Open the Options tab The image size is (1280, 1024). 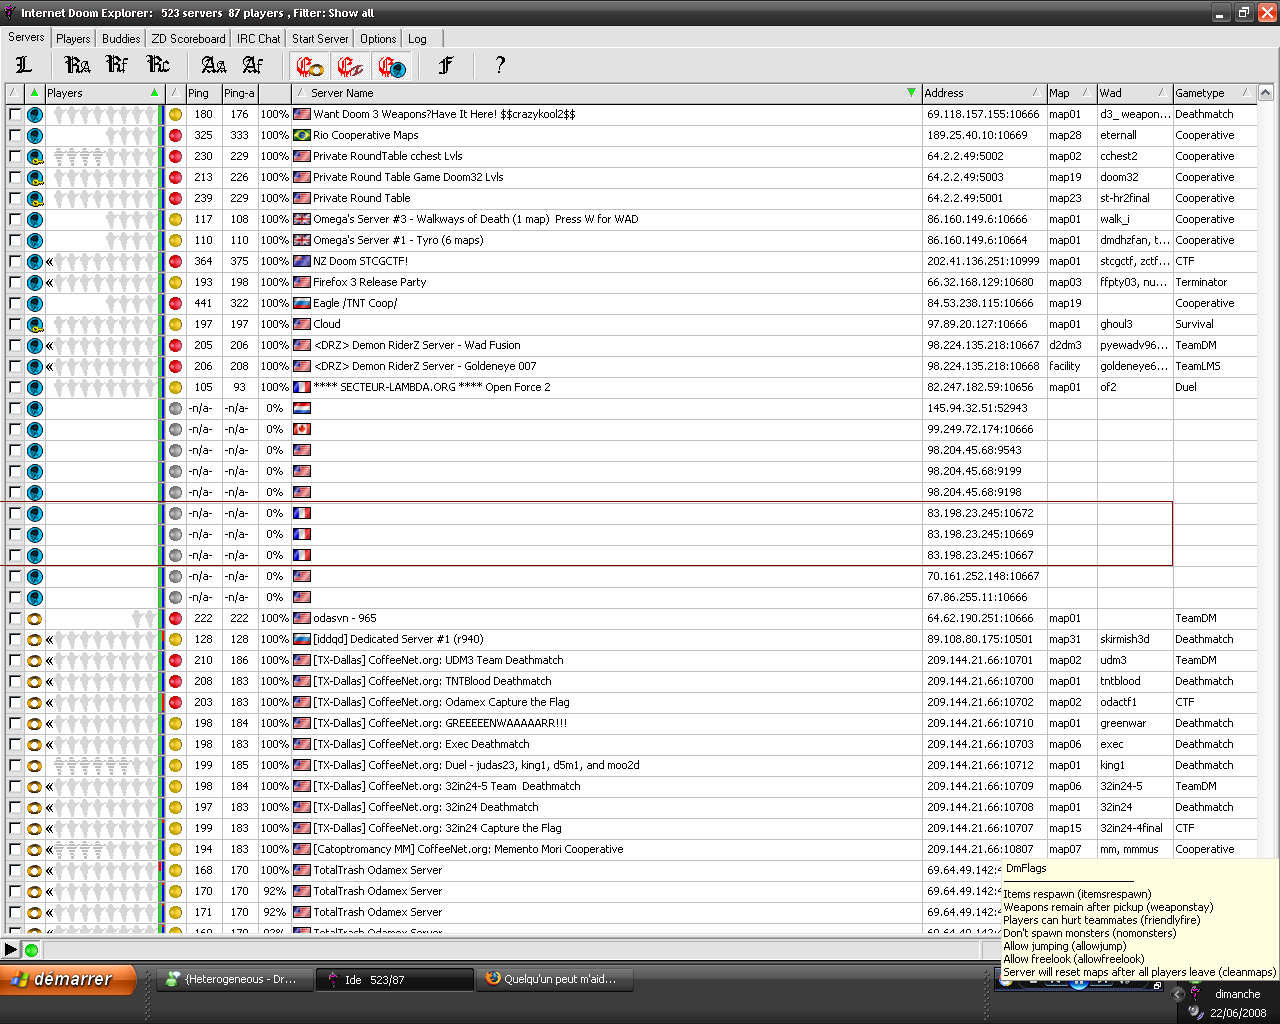click(x=378, y=39)
